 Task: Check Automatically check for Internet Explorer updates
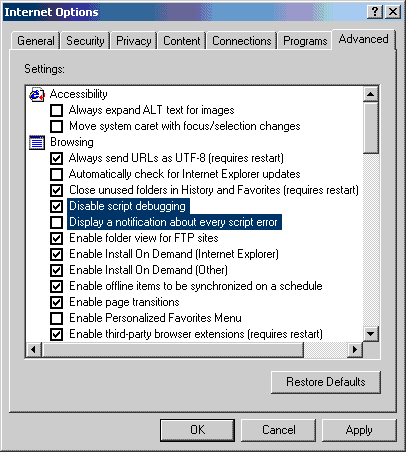pyautogui.click(x=56, y=174)
